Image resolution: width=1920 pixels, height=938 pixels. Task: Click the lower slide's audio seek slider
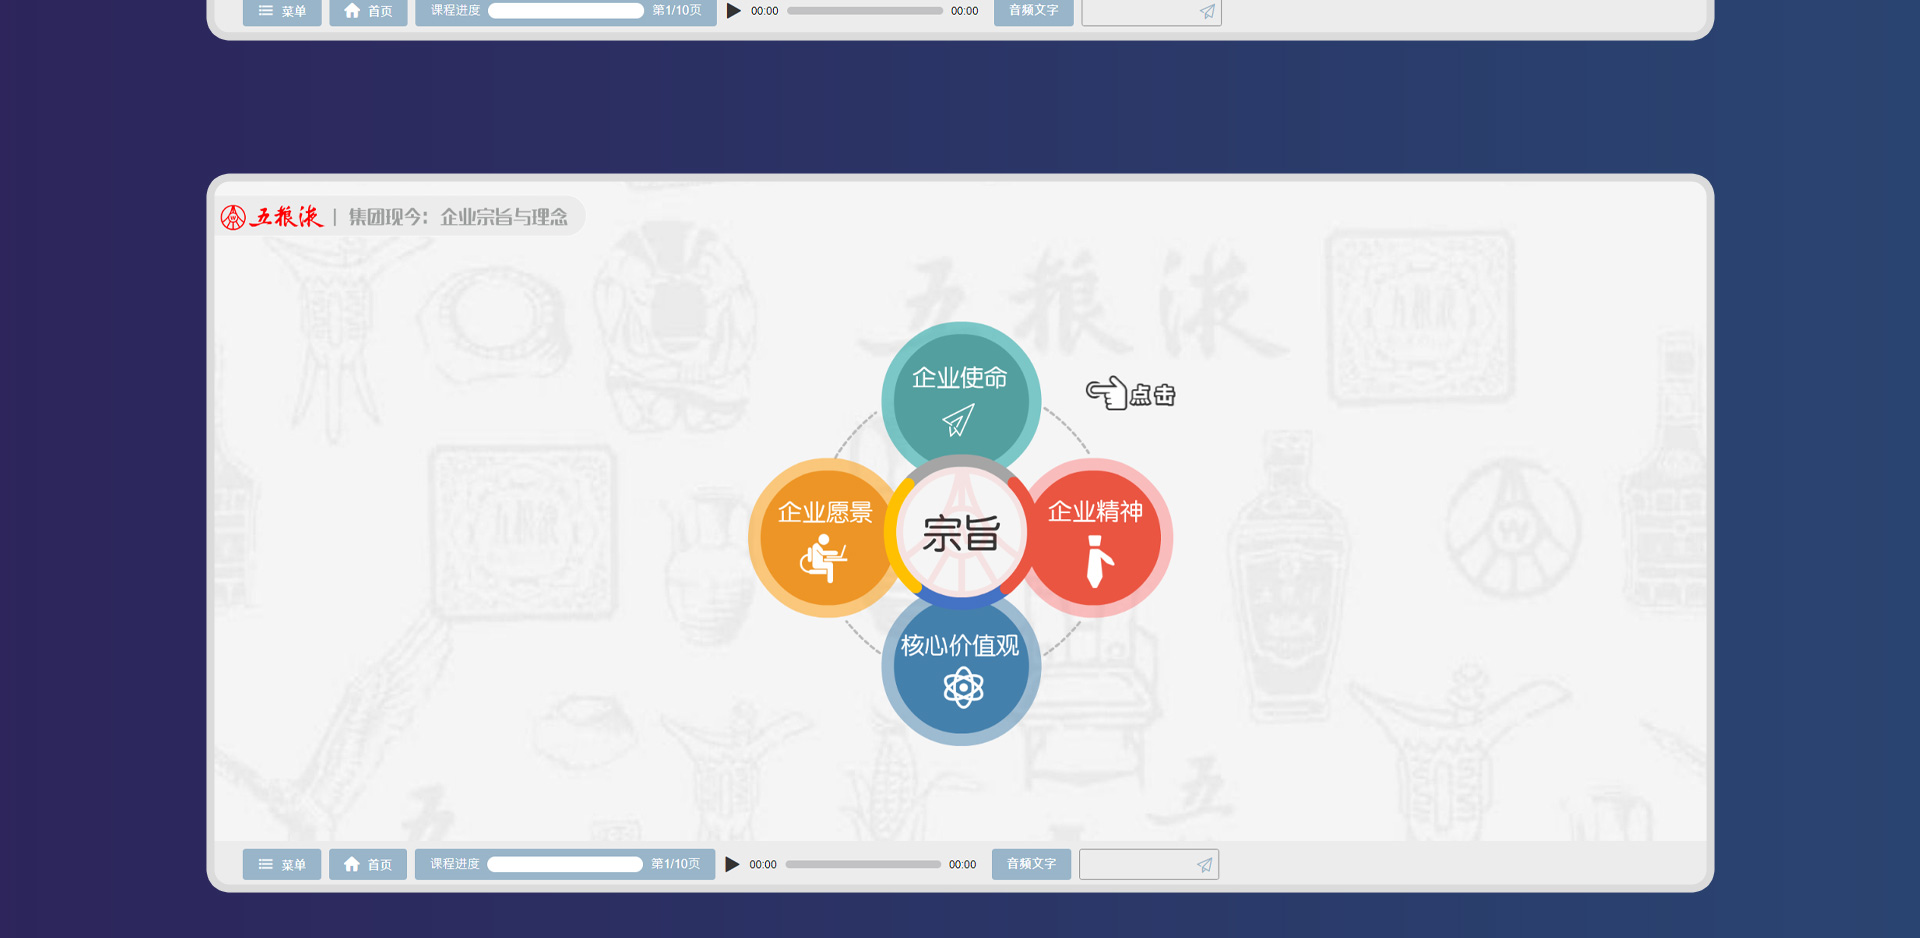pos(862,864)
